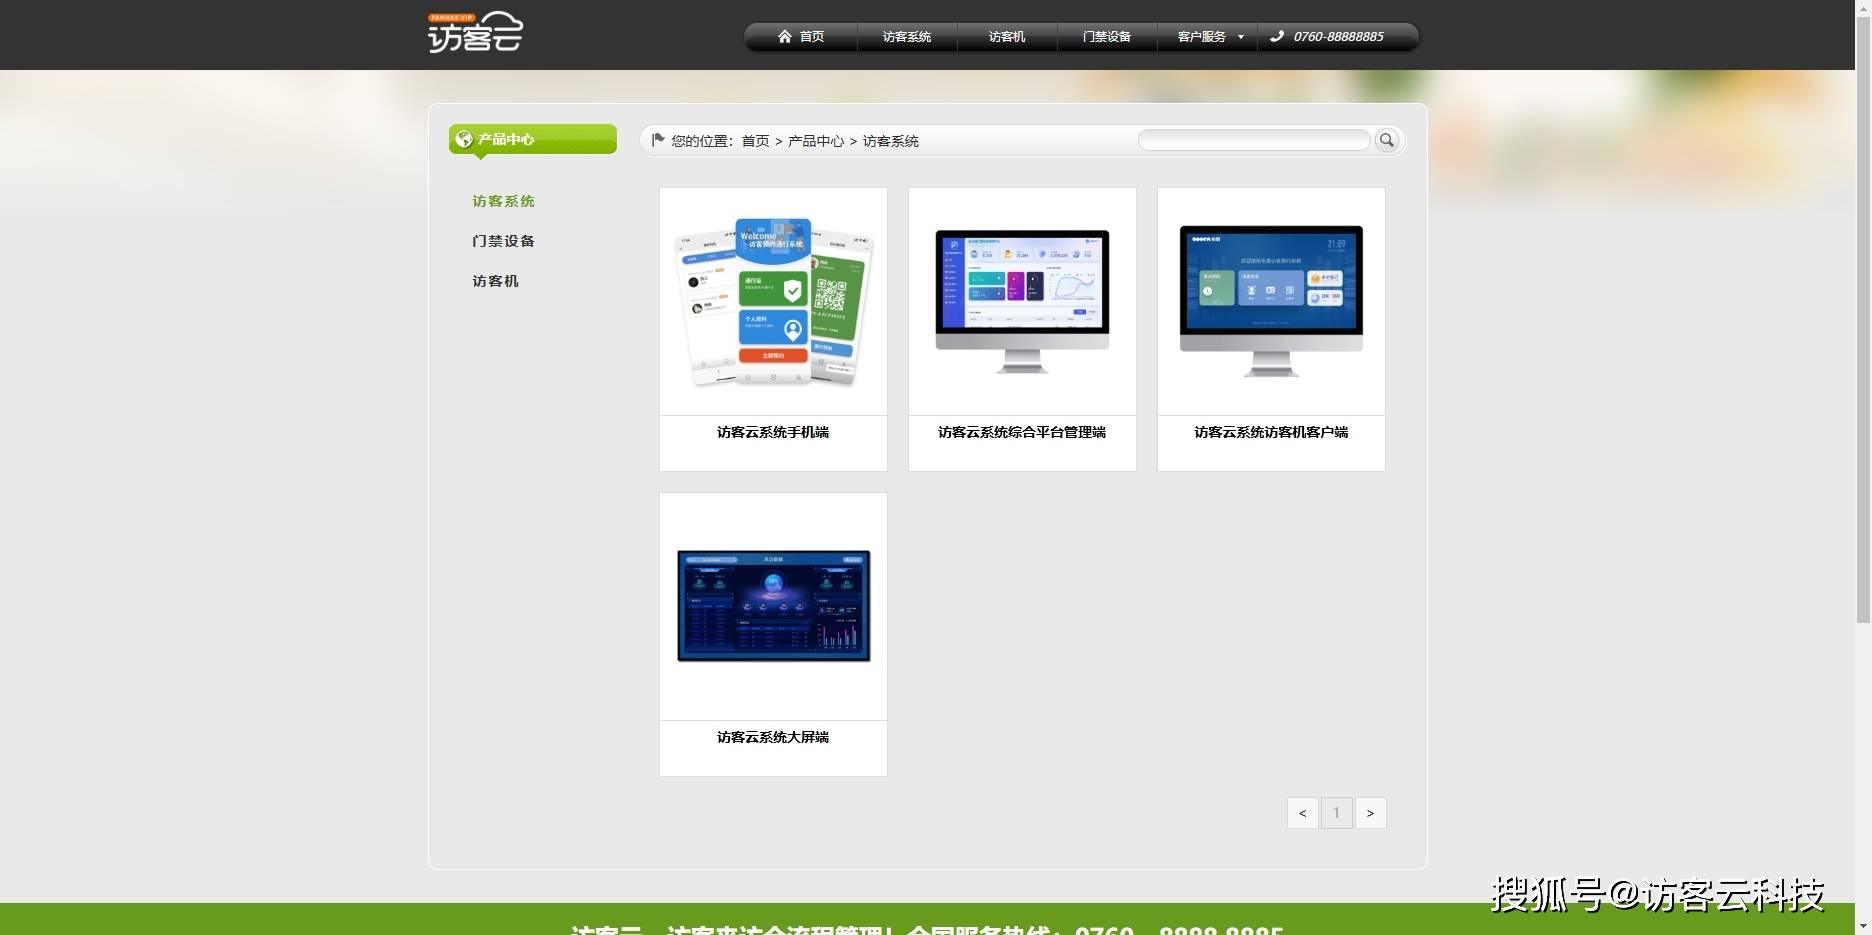Viewport: 1872px width, 935px height.
Task: Go to previous page with < button
Action: tap(1302, 813)
